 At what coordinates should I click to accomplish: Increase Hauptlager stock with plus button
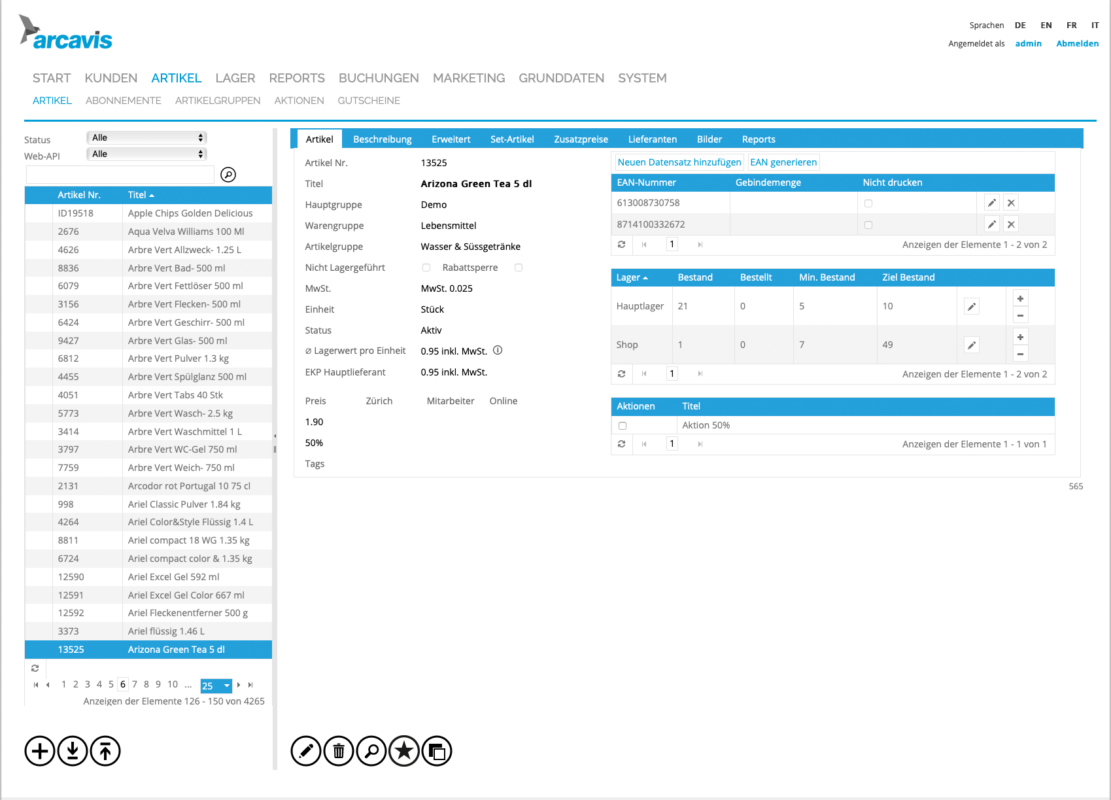1020,298
